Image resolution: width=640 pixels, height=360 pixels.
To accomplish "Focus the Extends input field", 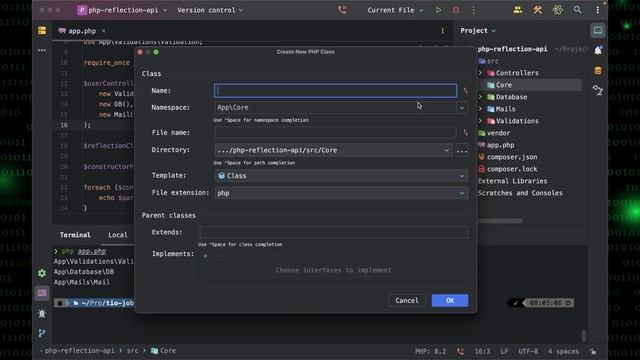I will point(333,232).
